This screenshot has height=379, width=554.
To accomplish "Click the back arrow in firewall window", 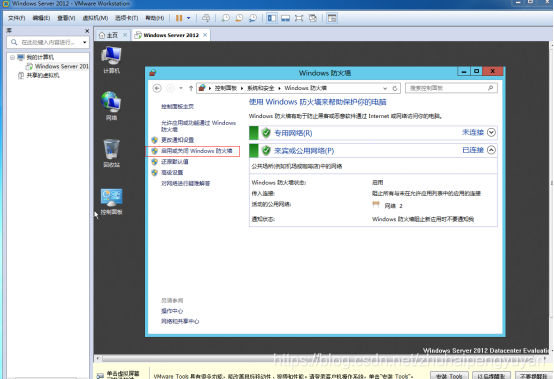I will [x=157, y=88].
